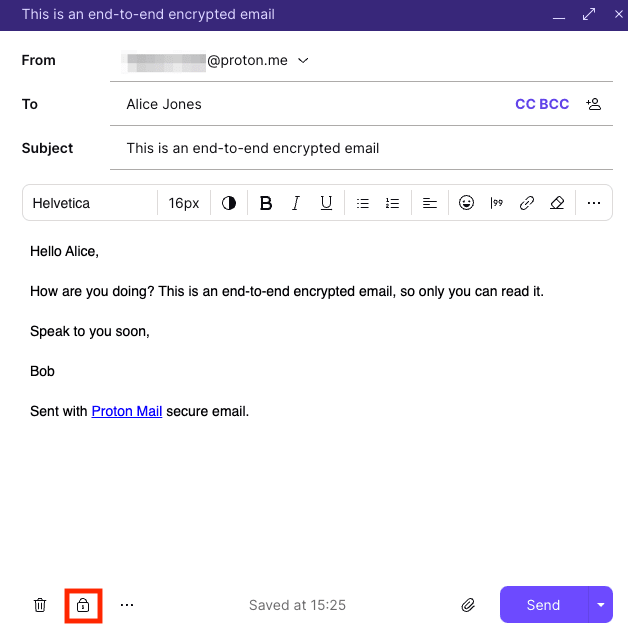Open the Proton Mail link

coord(127,411)
